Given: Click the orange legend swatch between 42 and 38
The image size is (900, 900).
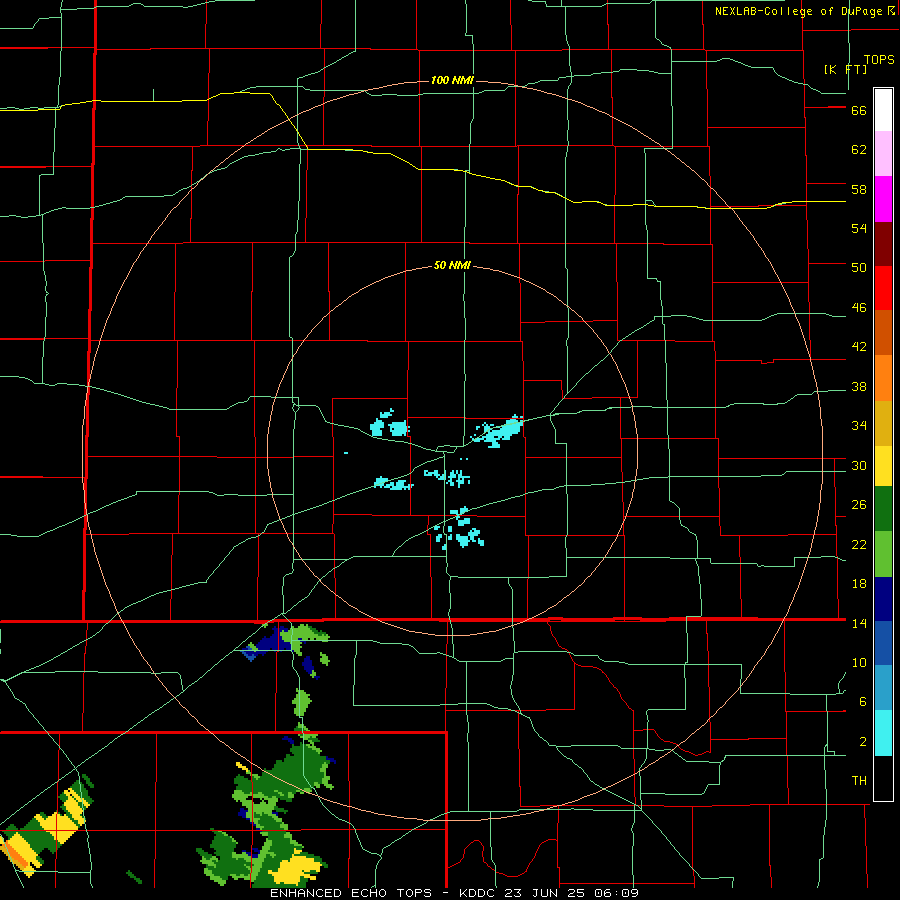Looking at the screenshot, I should pyautogui.click(x=883, y=378).
